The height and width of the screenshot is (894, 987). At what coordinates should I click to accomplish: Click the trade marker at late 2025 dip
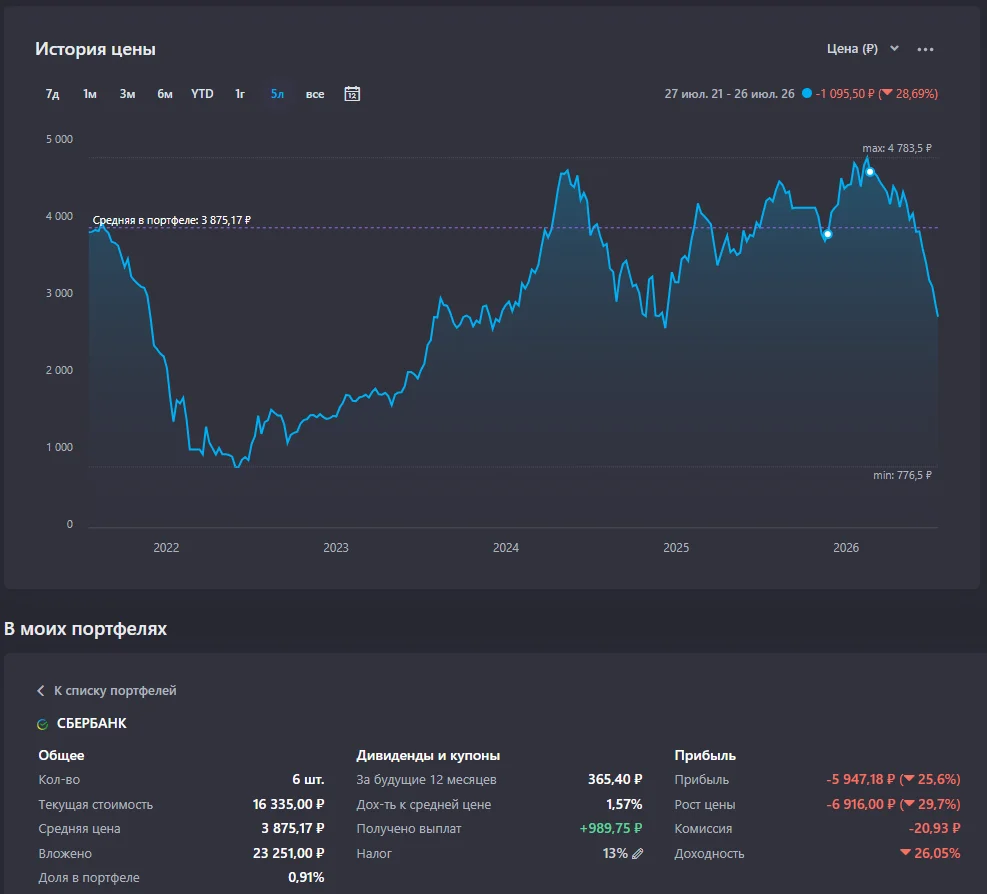pyautogui.click(x=828, y=234)
